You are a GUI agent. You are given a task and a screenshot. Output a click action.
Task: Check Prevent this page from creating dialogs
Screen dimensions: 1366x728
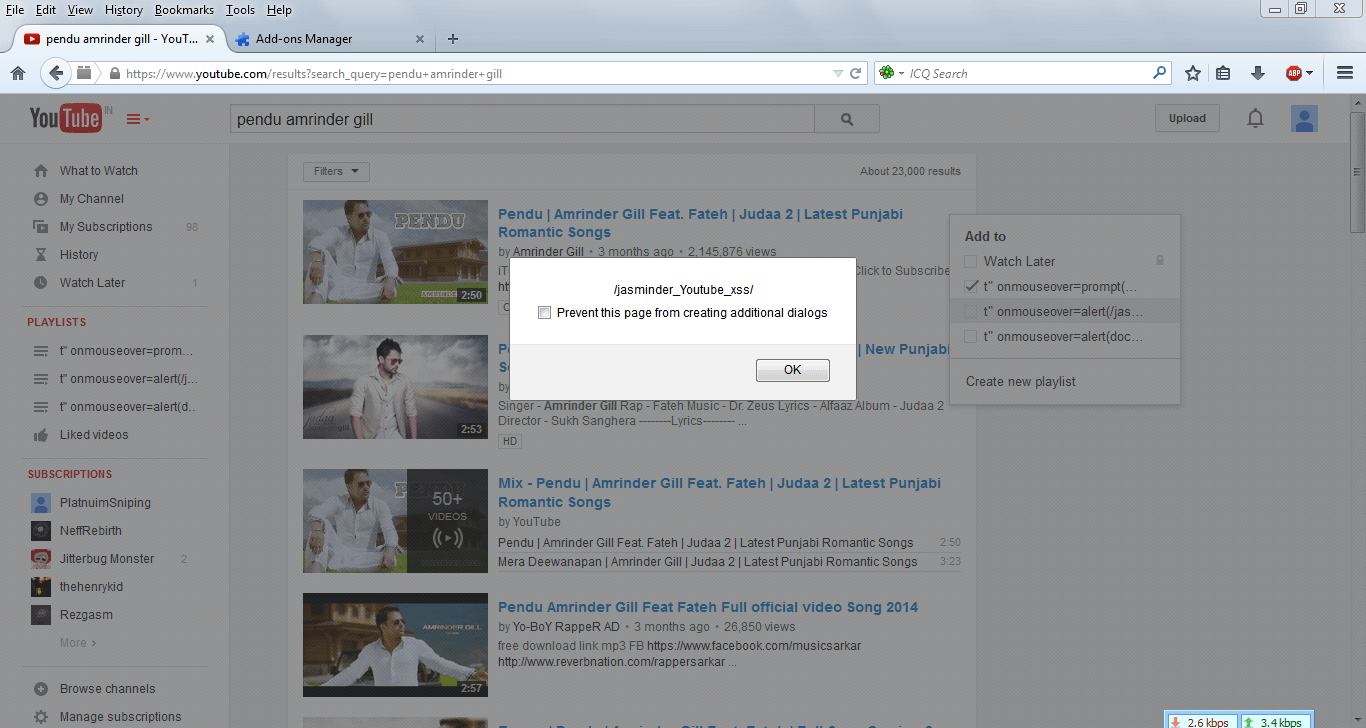point(544,313)
